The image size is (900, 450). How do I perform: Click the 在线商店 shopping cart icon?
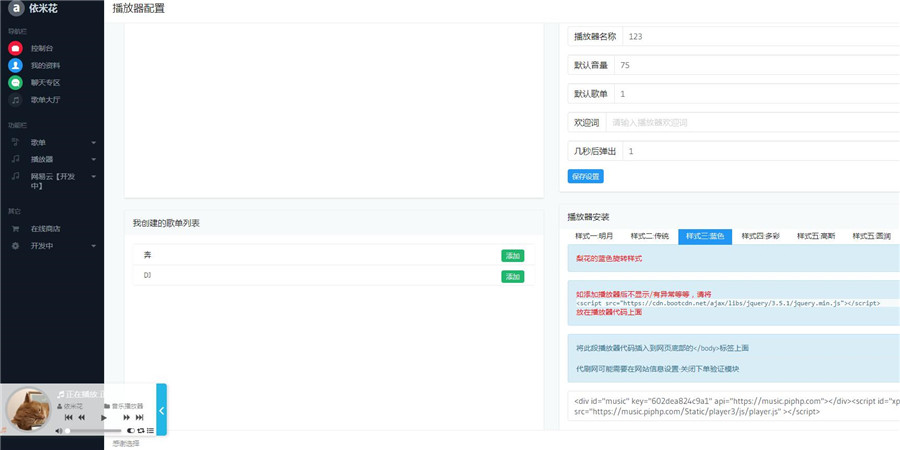[x=15, y=228]
